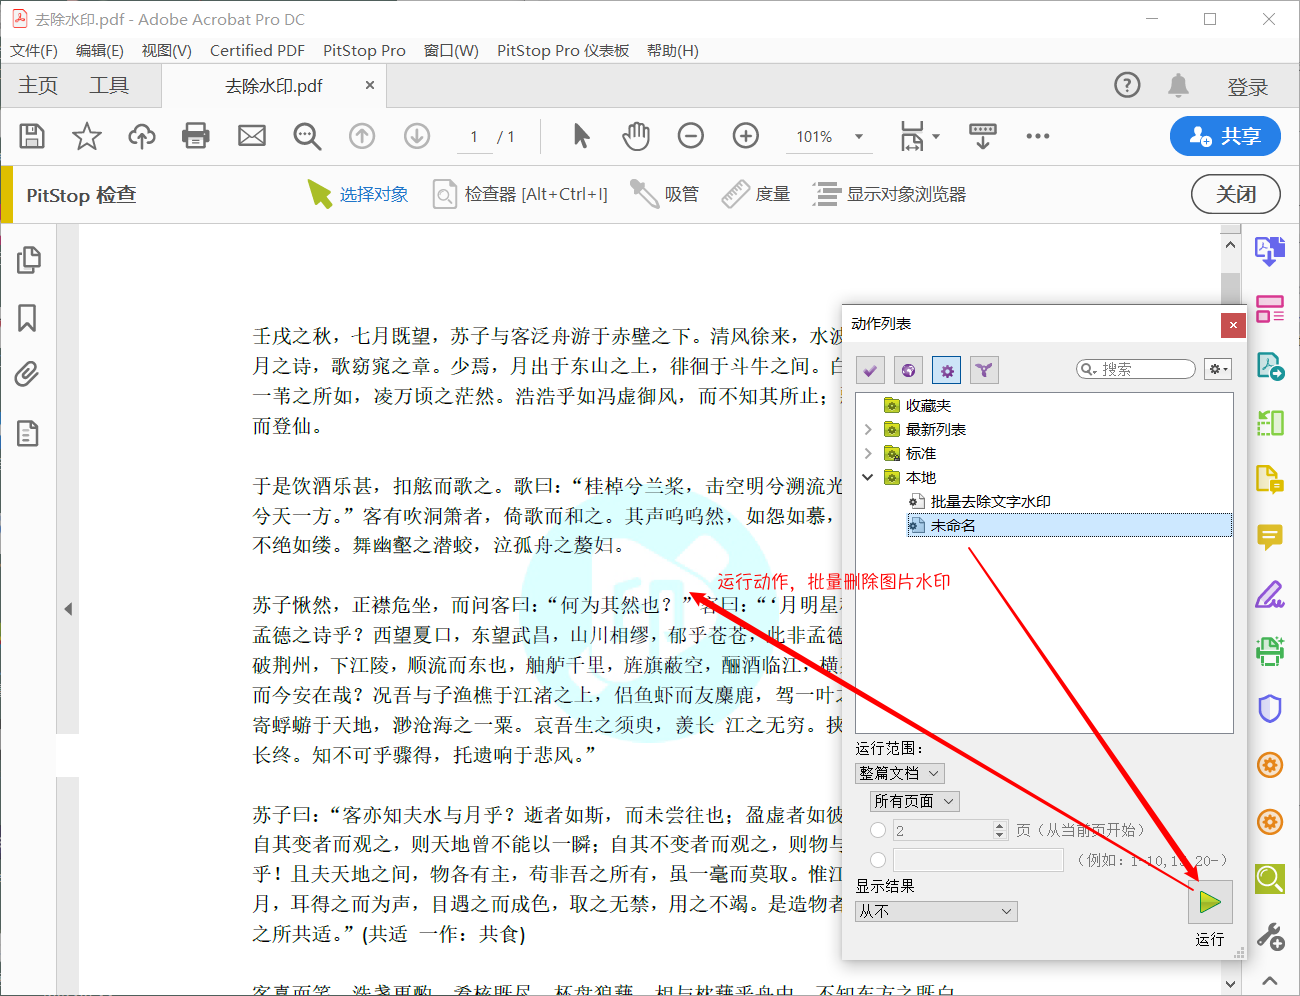Image resolution: width=1300 pixels, height=996 pixels.
Task: Toggle the funnel filter button
Action: 984,370
